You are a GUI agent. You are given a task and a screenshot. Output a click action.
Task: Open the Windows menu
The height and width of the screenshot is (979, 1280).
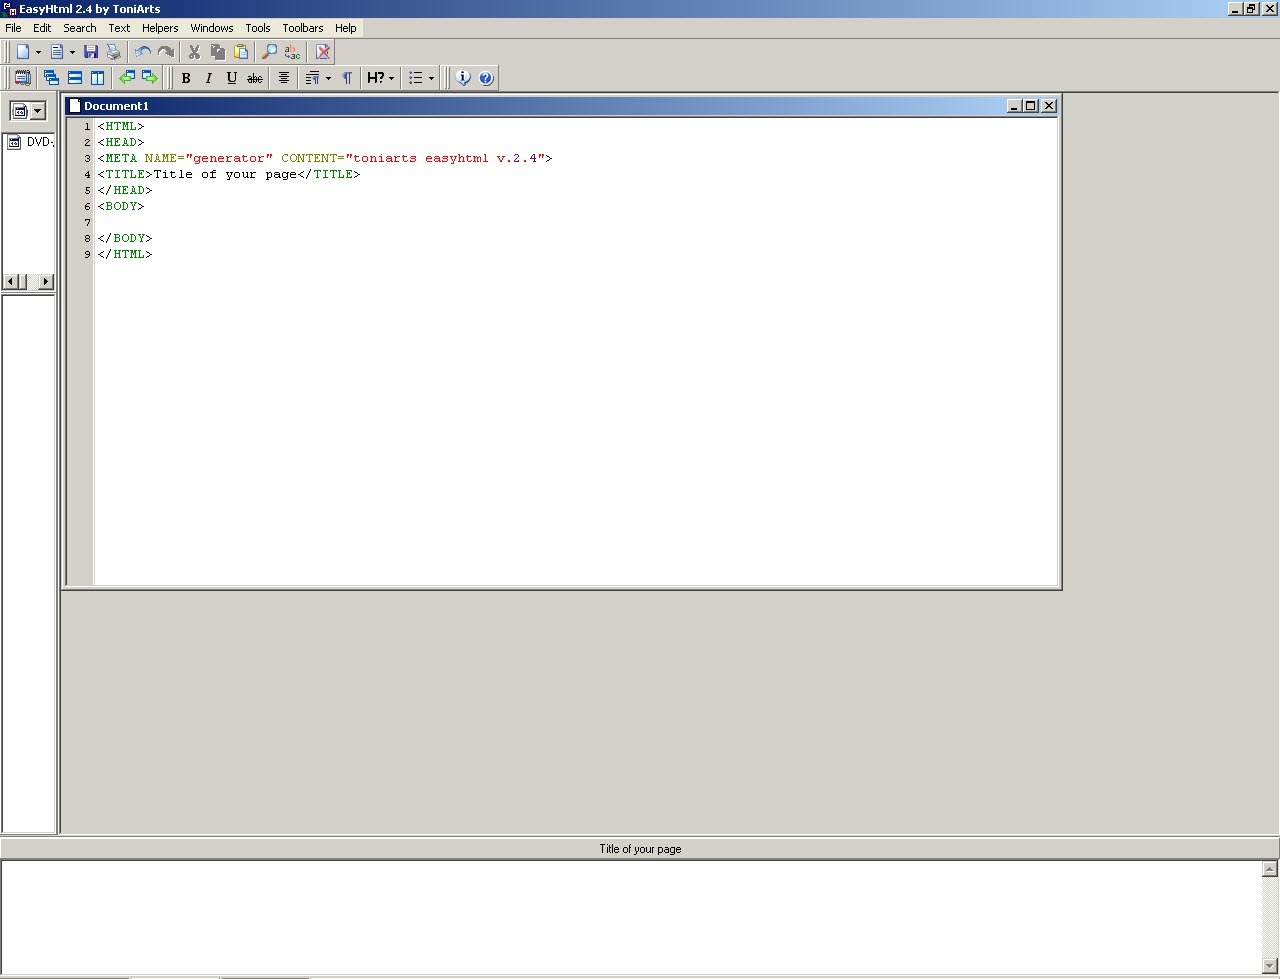point(212,28)
